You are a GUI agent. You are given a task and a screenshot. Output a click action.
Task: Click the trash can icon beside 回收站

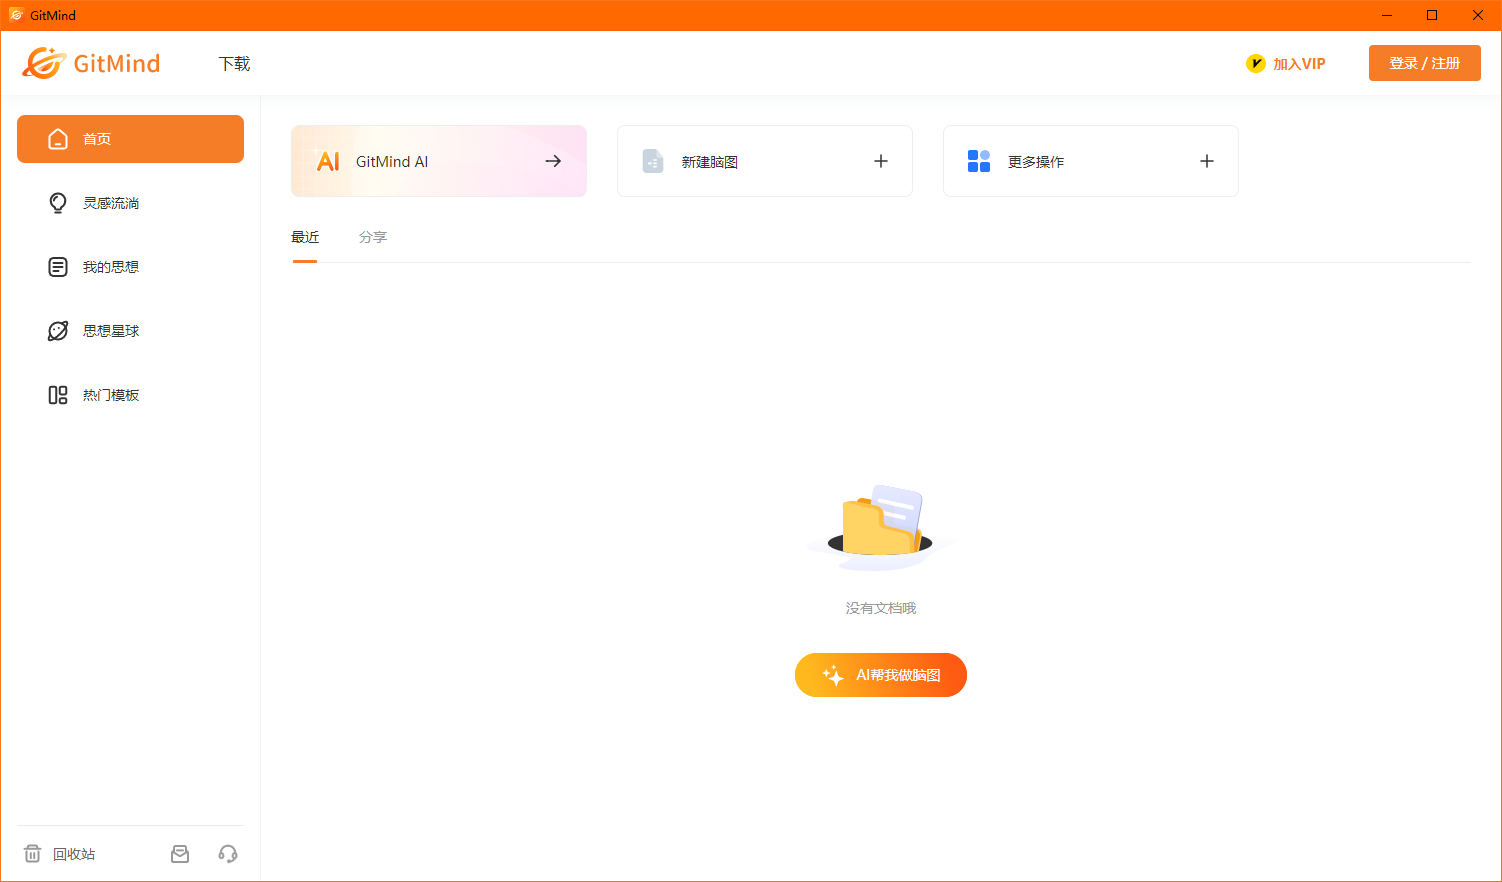click(33, 854)
